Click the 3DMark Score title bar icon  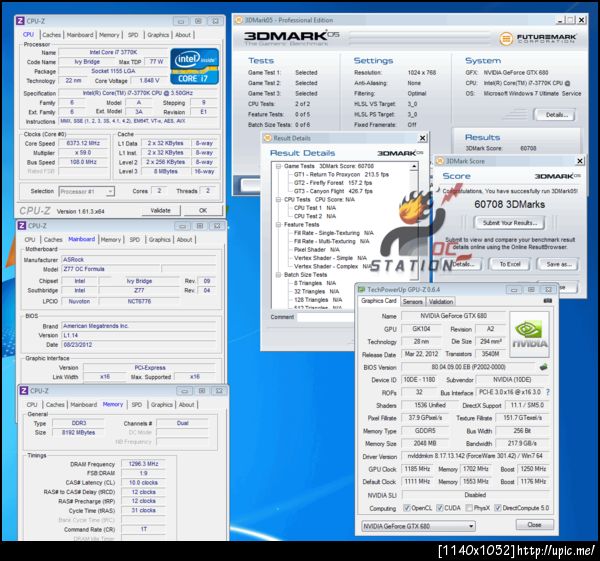tap(440, 161)
